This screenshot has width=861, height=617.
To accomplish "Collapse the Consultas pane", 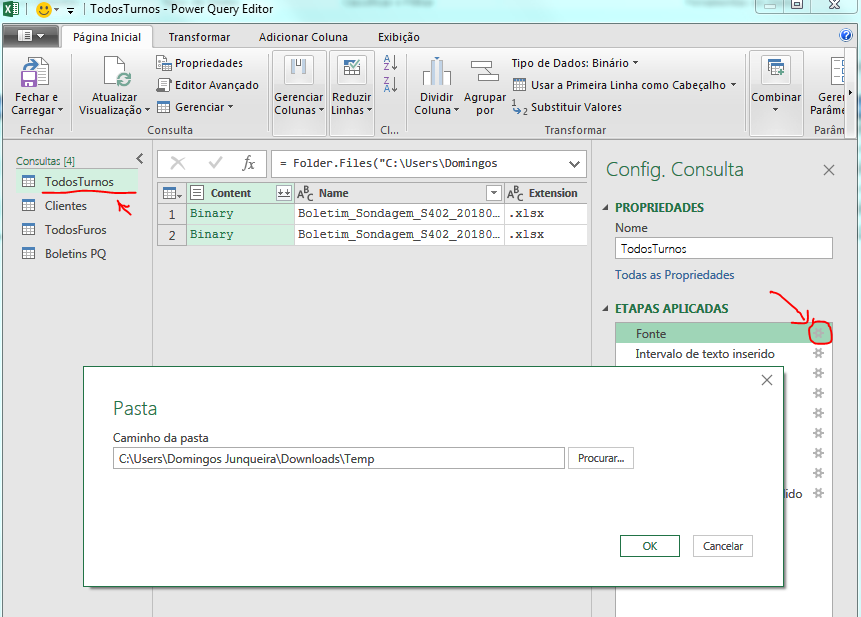I will pos(140,159).
